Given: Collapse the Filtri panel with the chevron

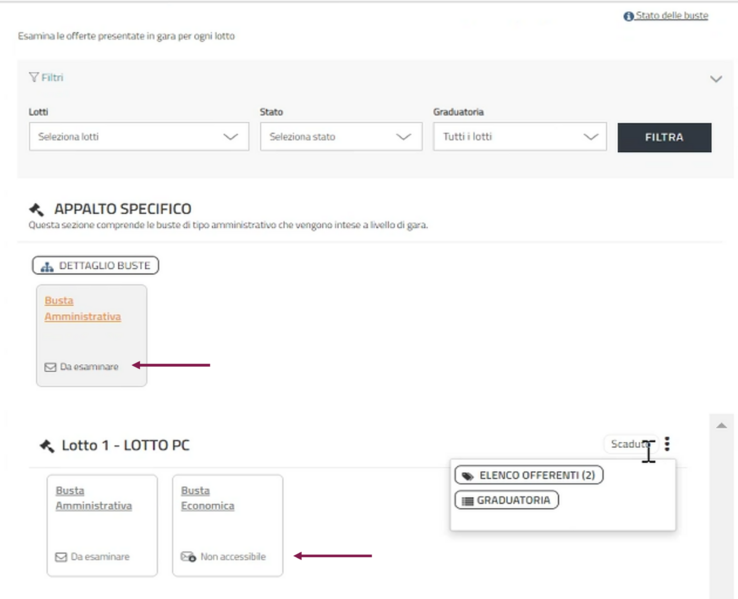Looking at the screenshot, I should point(715,79).
